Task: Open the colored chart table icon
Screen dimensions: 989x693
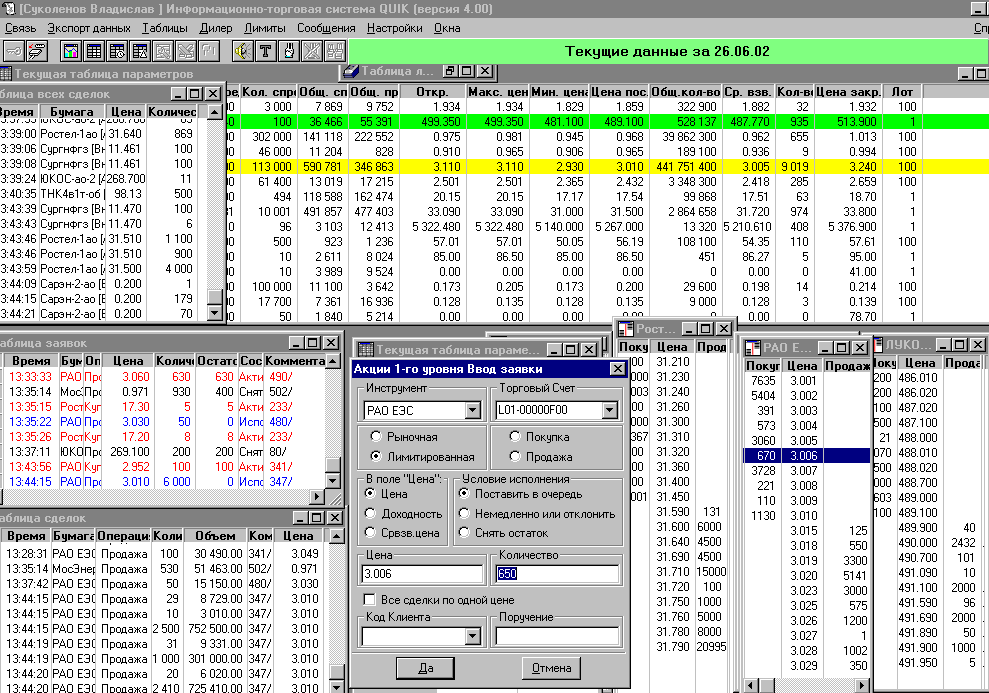Action: point(71,50)
